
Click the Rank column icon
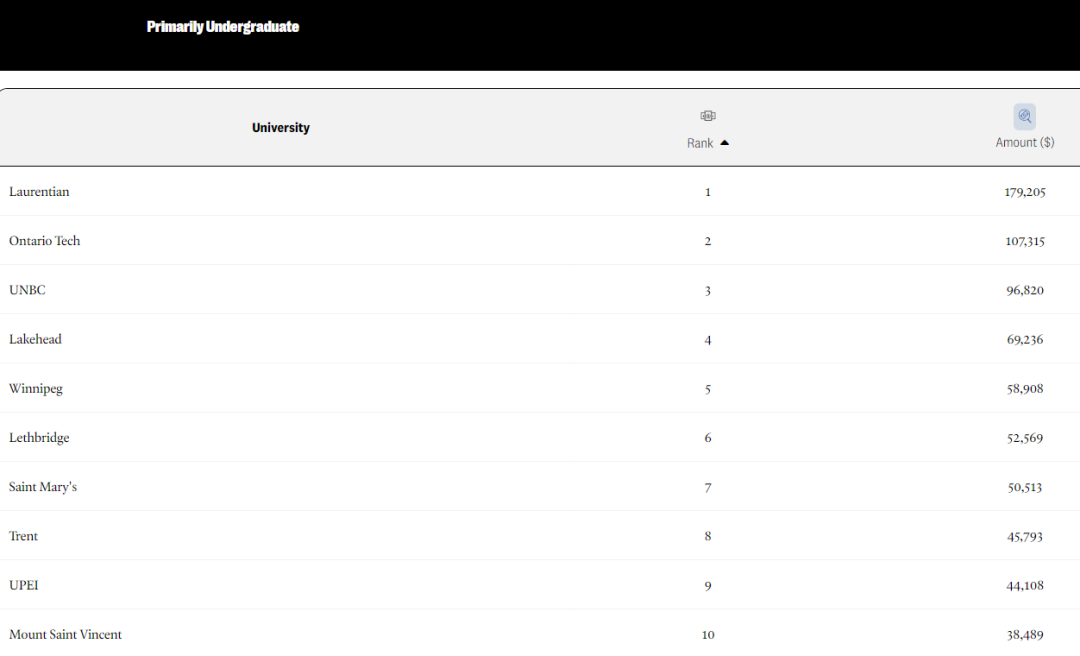(x=707, y=116)
